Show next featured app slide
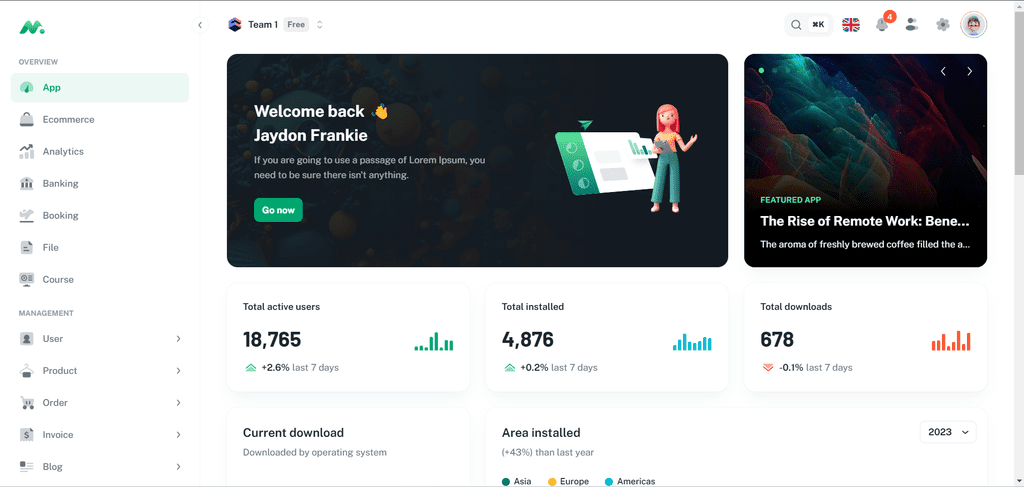 pyautogui.click(x=969, y=71)
